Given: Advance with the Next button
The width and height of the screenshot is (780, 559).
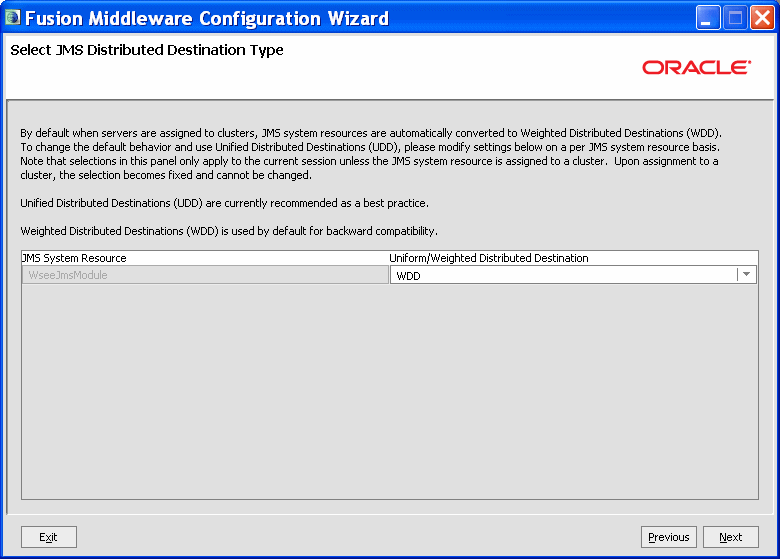Looking at the screenshot, I should pos(731,537).
